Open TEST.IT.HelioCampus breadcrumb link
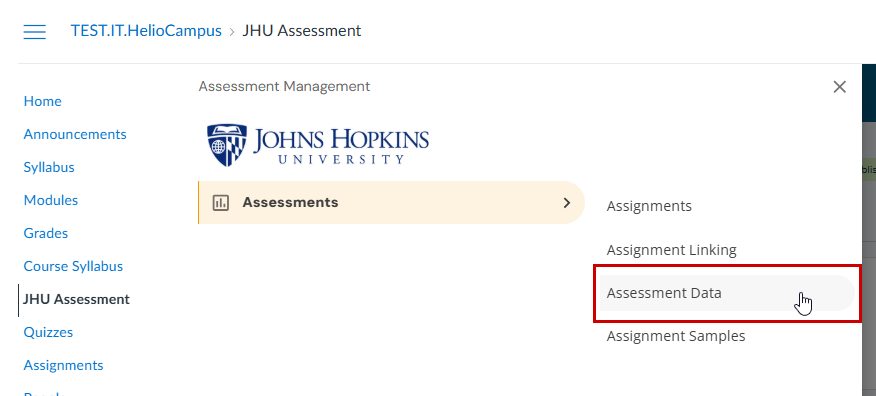 point(146,31)
